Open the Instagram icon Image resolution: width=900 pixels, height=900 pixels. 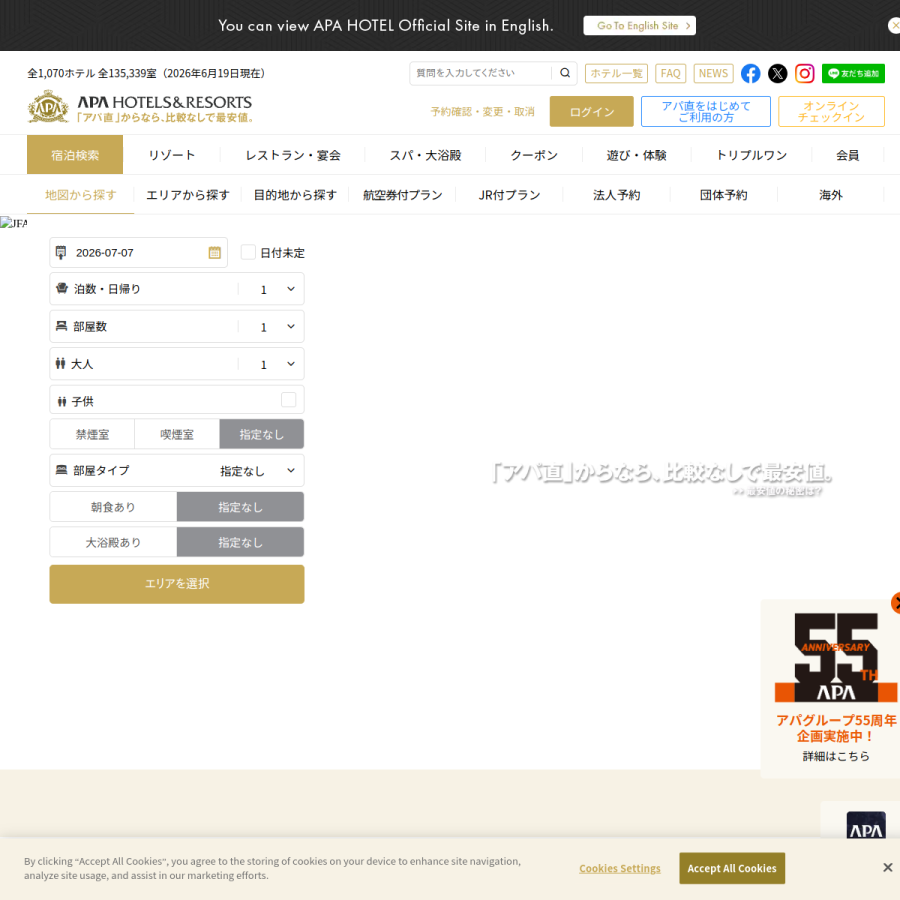[804, 73]
